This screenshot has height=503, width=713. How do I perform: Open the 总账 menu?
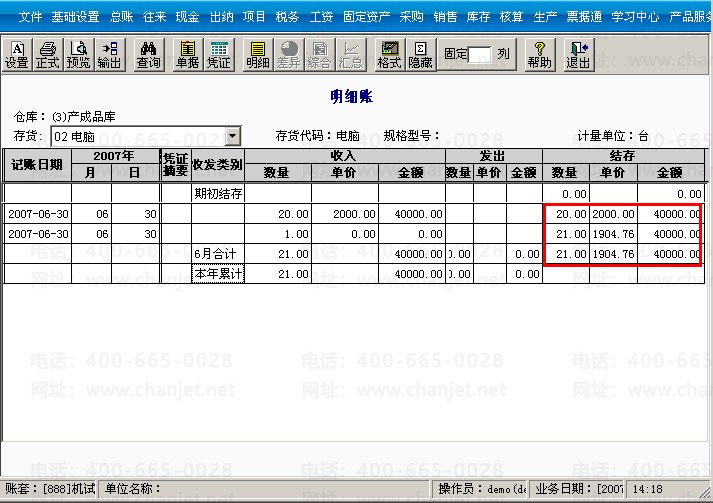[121, 17]
